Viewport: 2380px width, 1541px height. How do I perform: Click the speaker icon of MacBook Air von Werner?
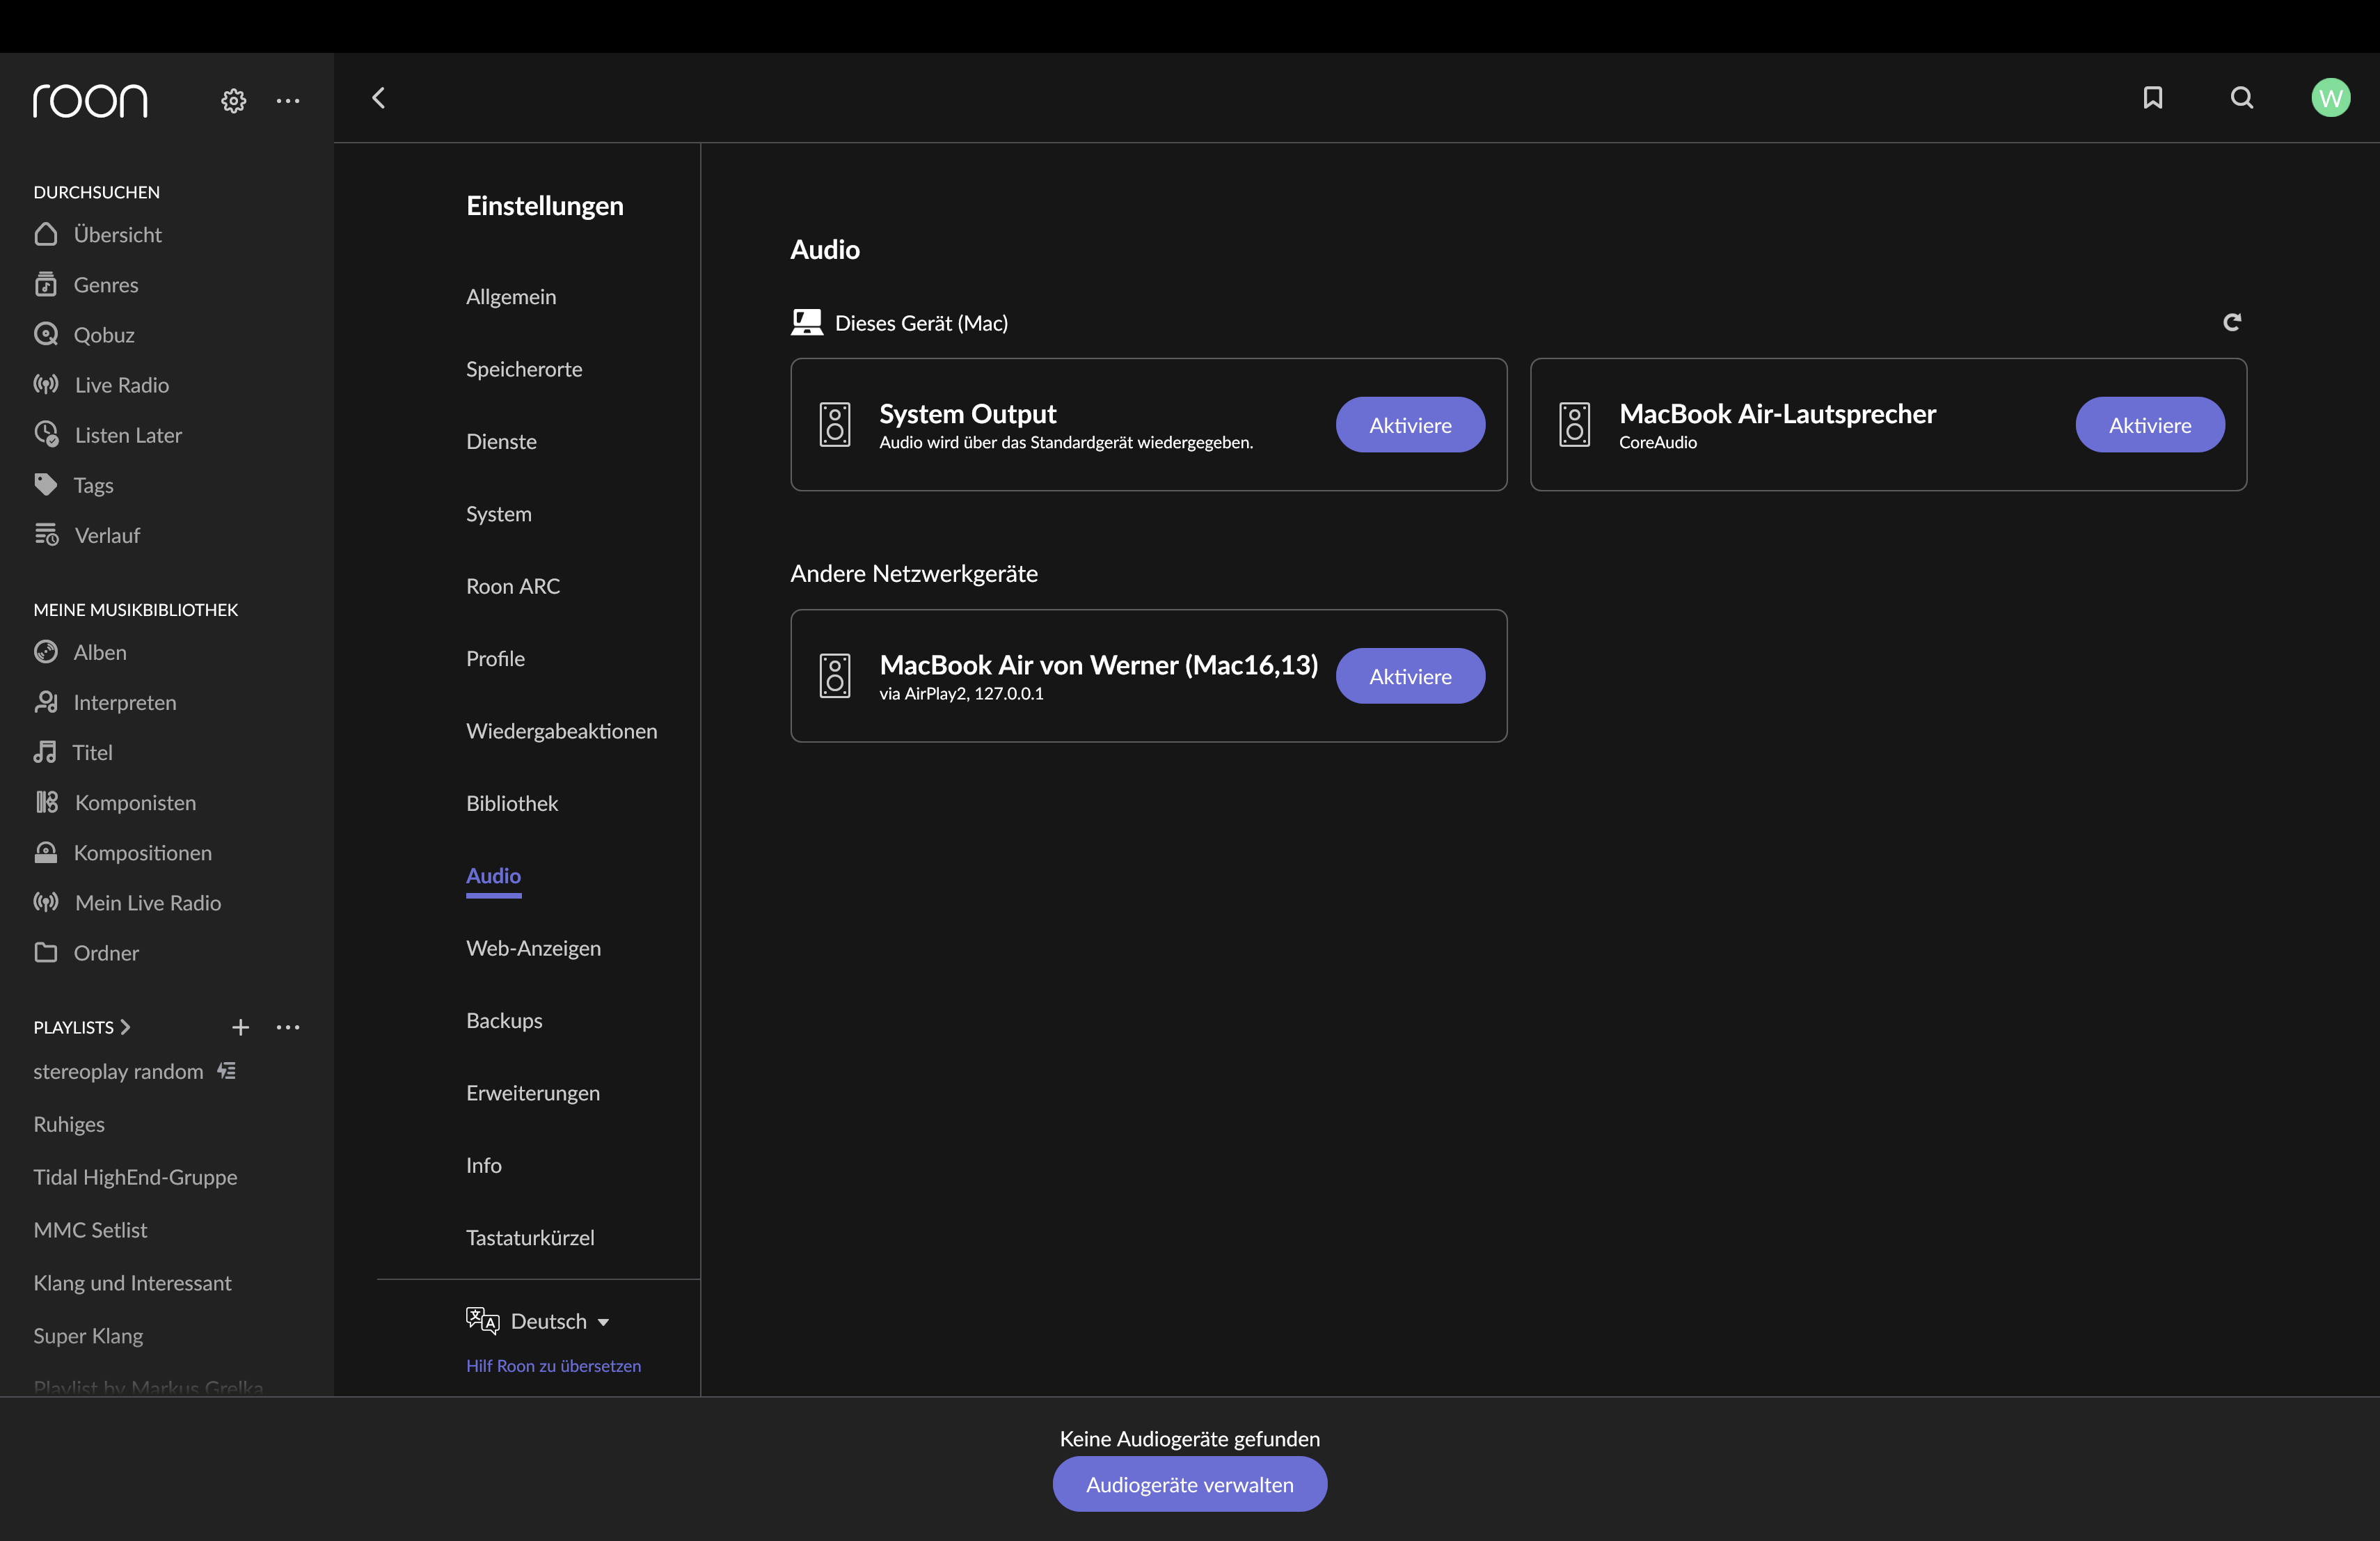(x=835, y=676)
